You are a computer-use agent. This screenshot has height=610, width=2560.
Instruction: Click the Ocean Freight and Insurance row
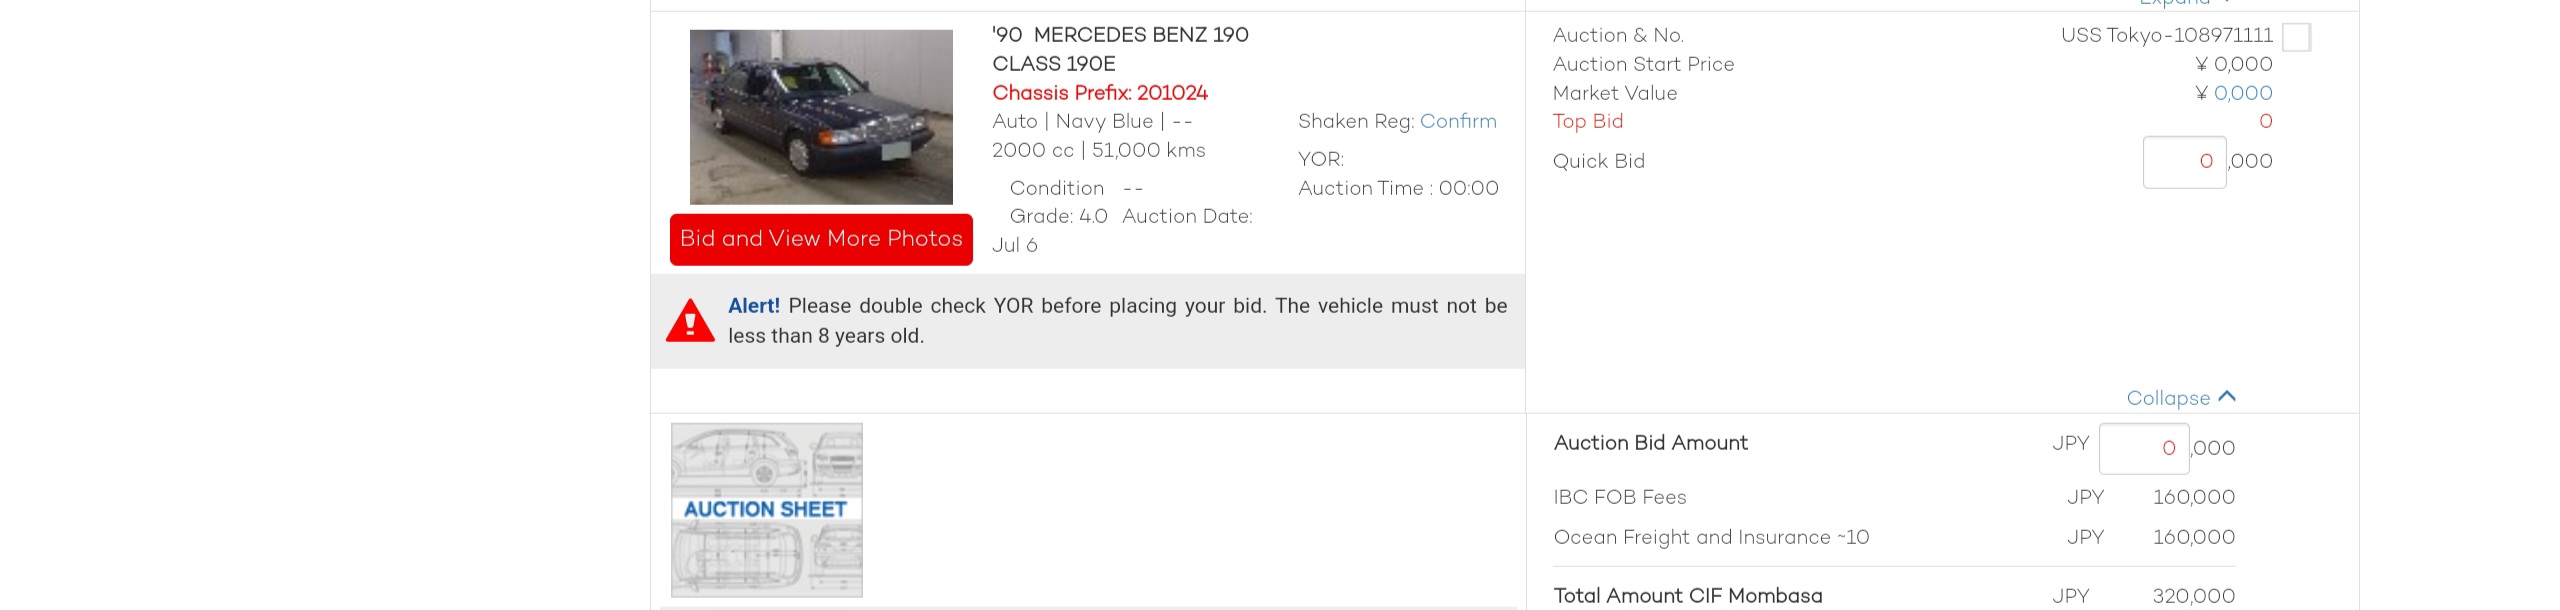coord(1894,537)
